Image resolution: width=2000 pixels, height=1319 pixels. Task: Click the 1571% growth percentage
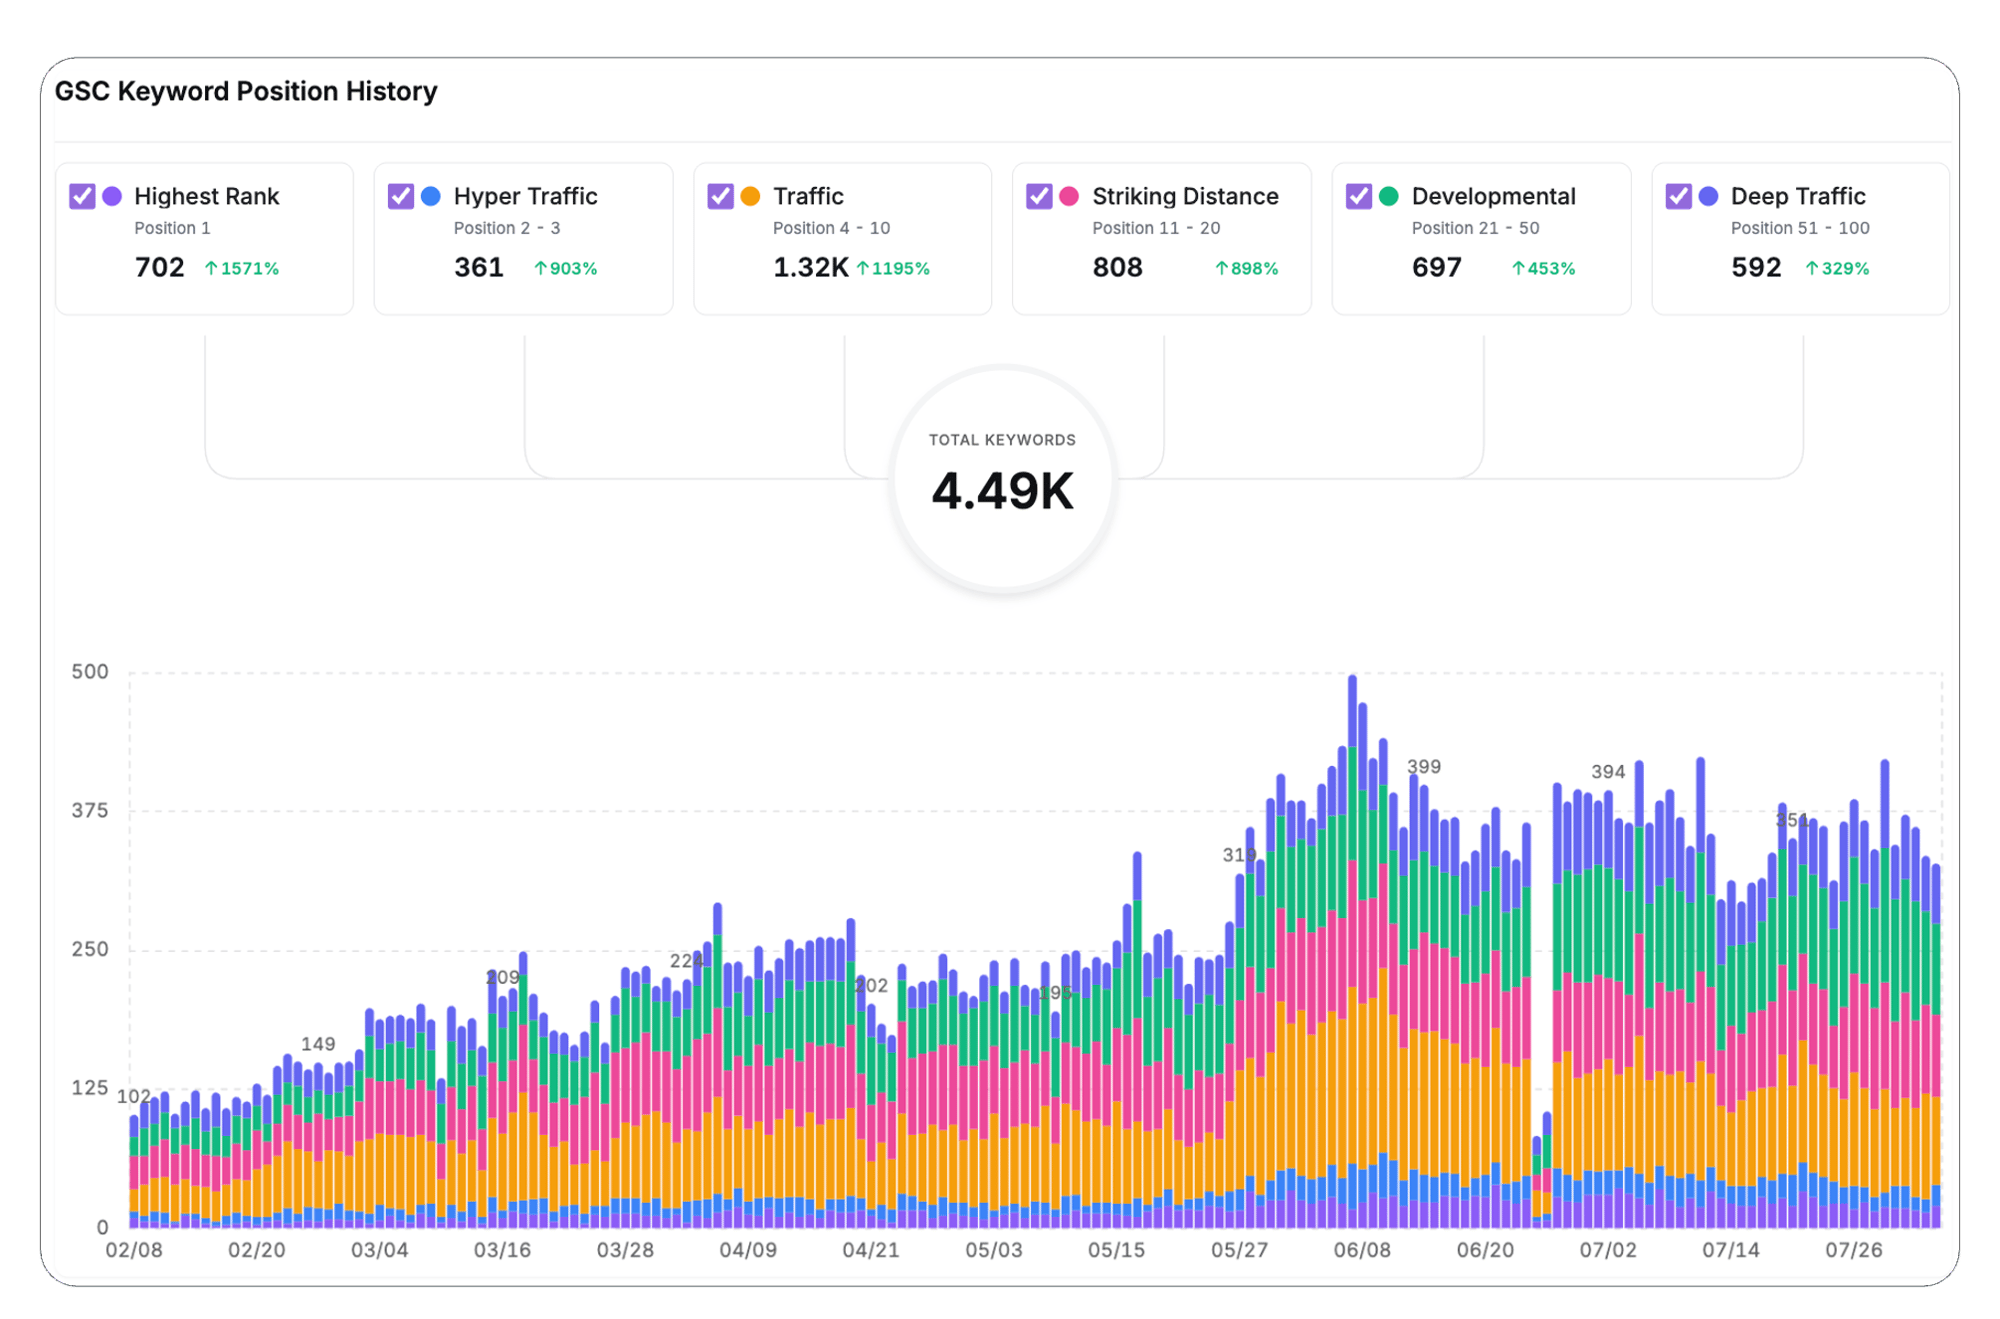(x=250, y=268)
